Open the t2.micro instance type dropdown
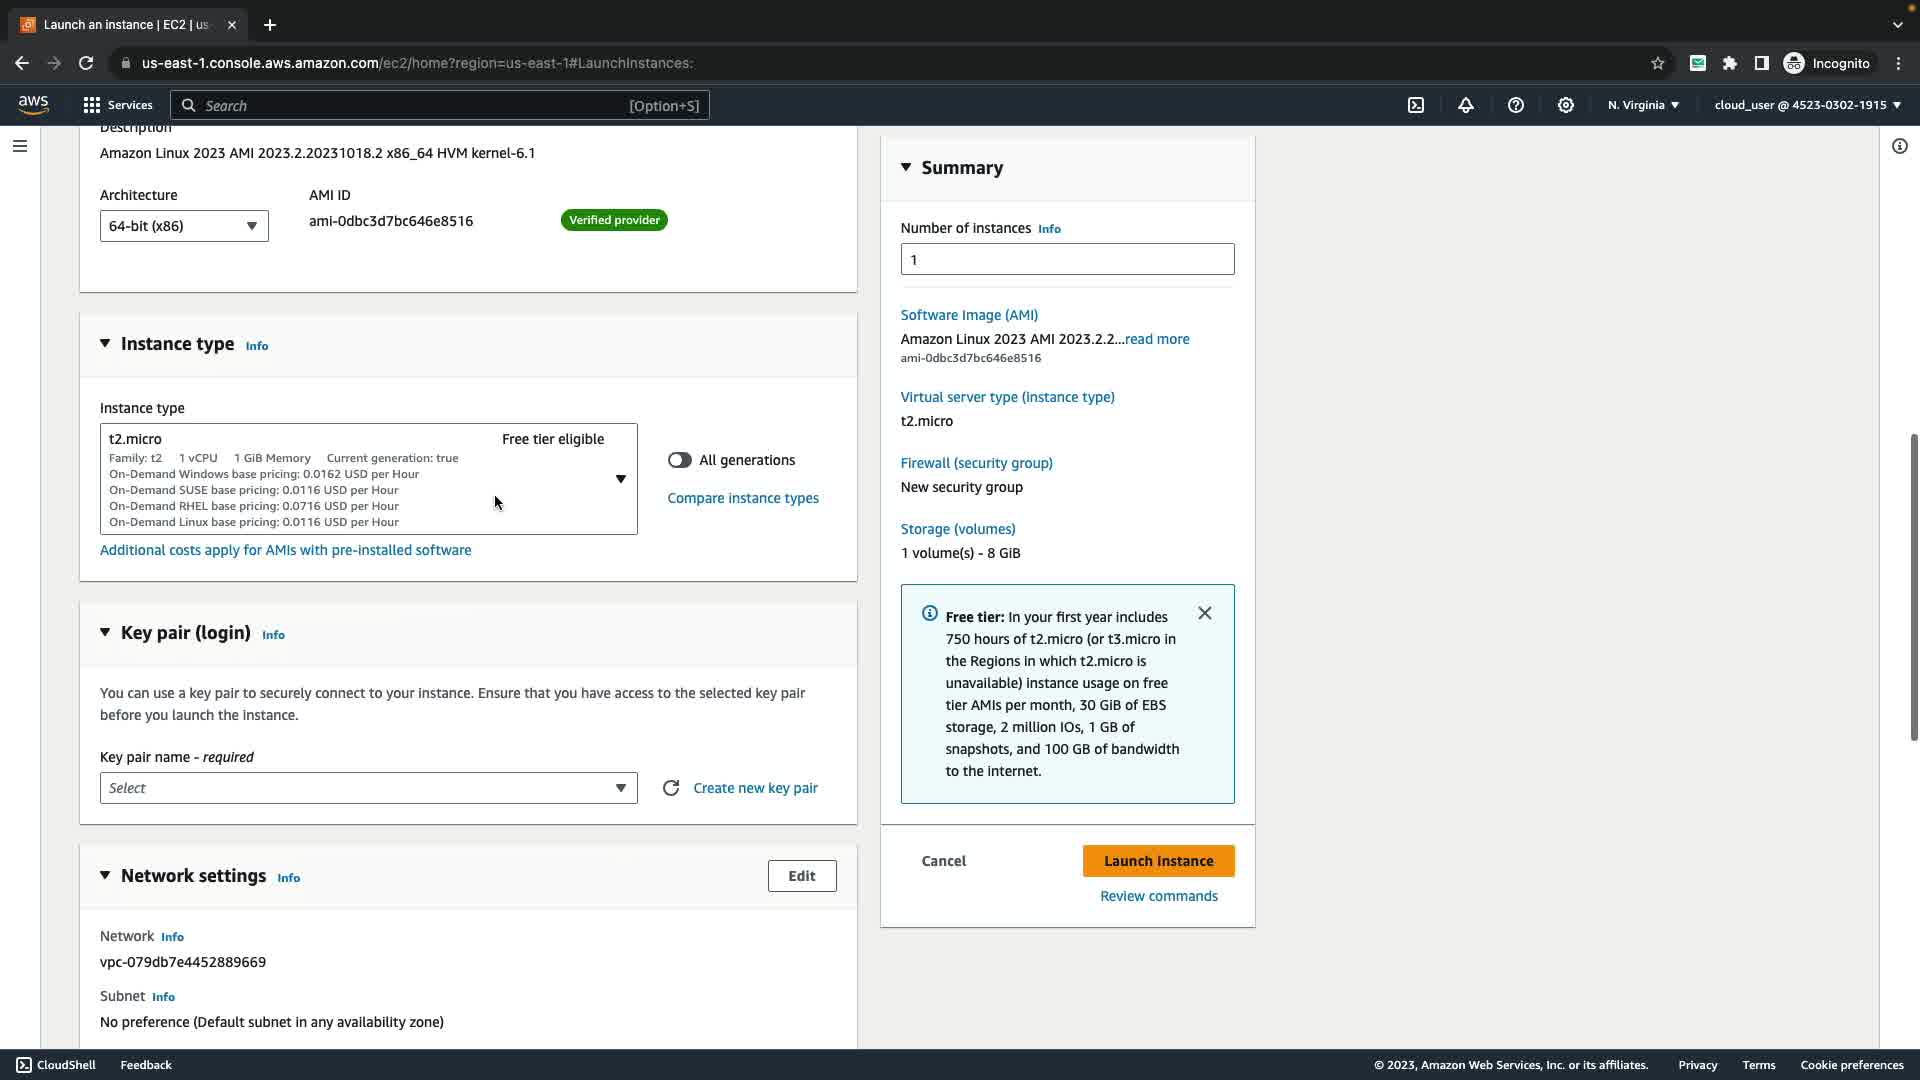 pos(368,479)
